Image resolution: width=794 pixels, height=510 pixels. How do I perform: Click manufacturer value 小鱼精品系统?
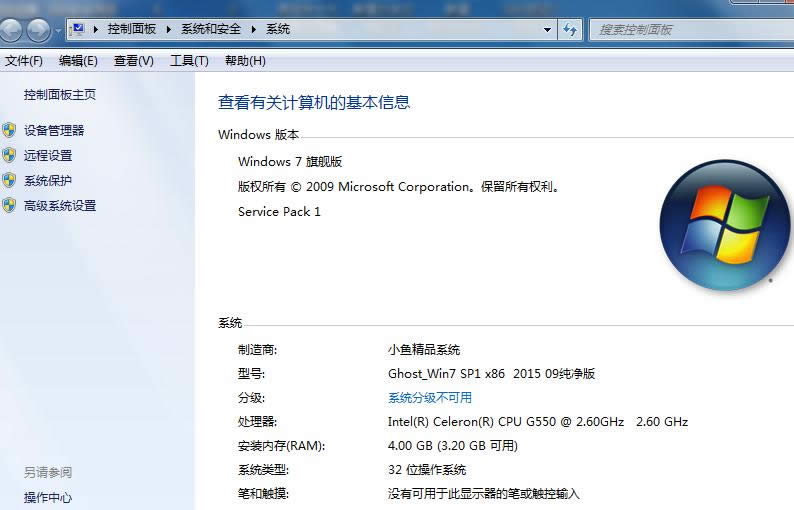[424, 350]
